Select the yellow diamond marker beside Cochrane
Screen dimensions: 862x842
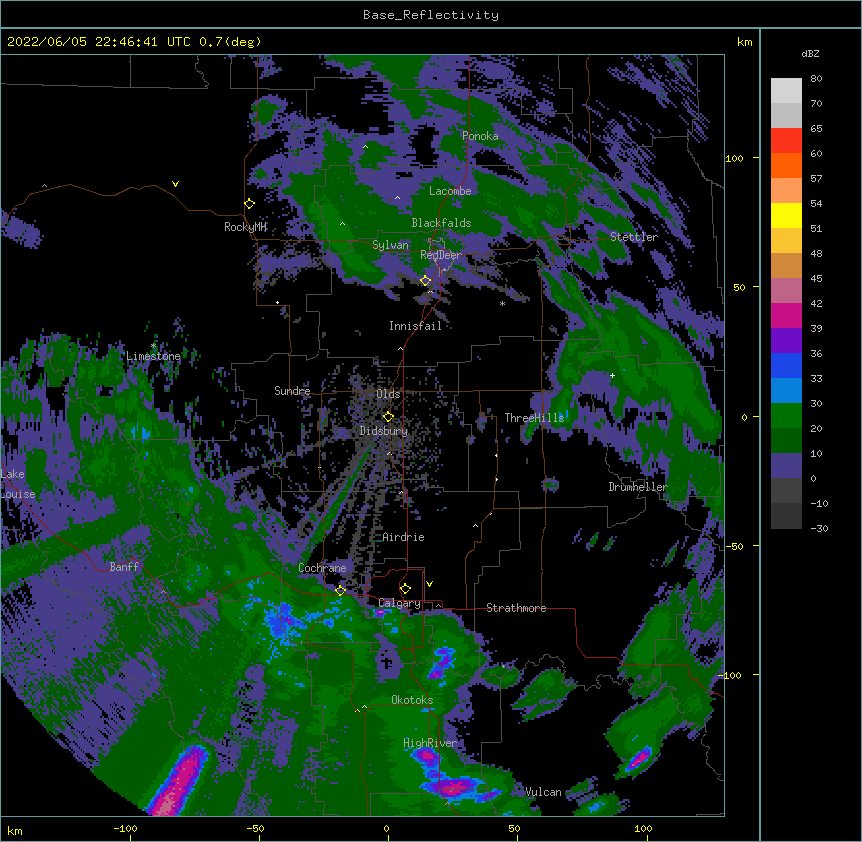340,591
